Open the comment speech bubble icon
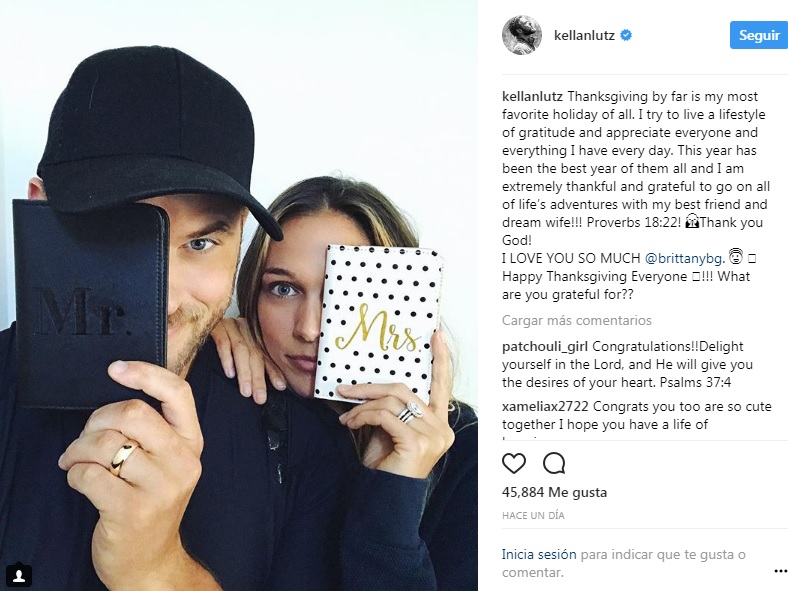 (x=554, y=463)
